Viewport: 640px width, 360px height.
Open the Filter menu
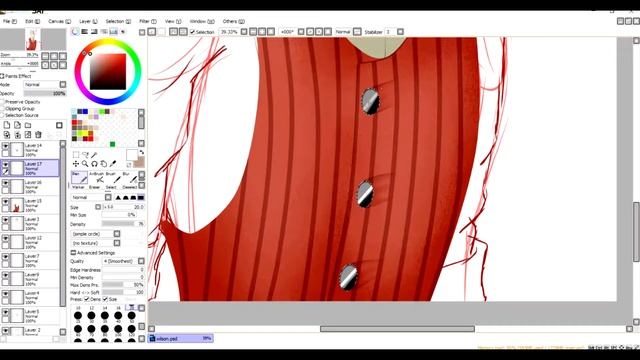pos(148,21)
